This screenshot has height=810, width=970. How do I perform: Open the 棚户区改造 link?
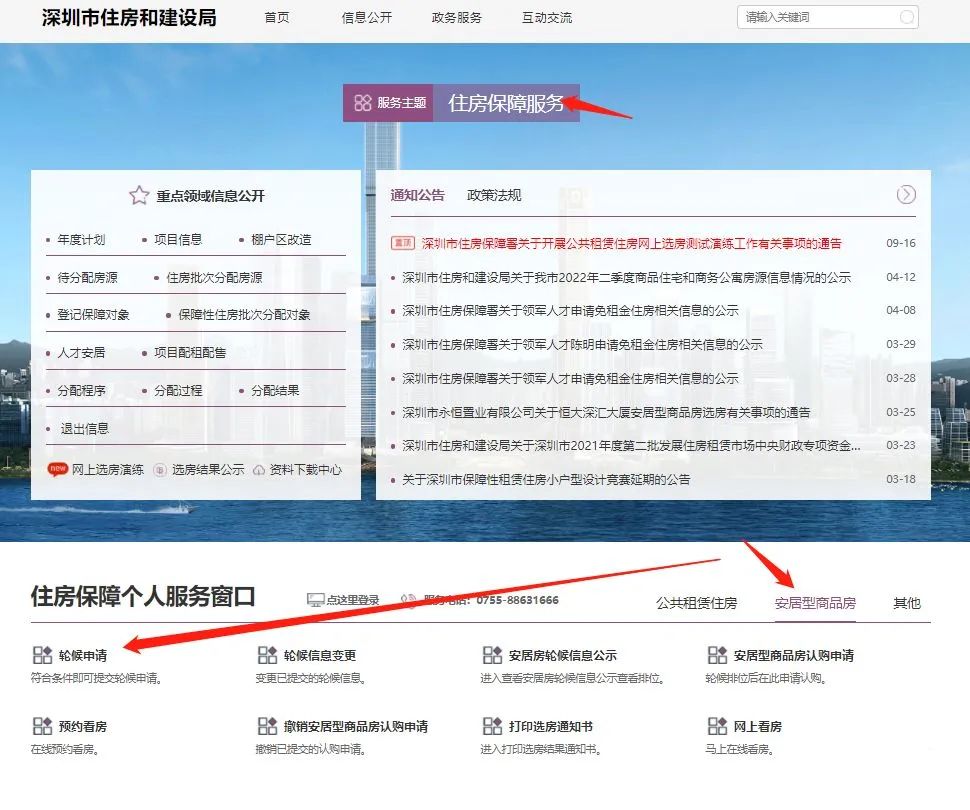pos(281,239)
